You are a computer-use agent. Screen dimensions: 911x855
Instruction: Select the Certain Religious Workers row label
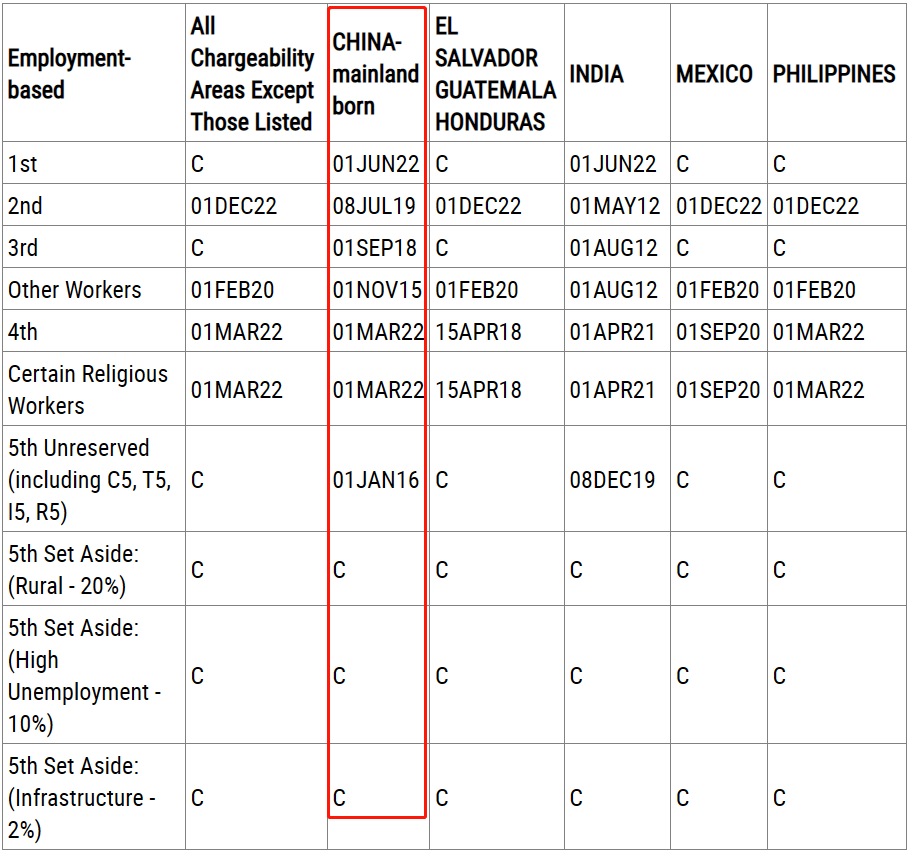point(88,390)
